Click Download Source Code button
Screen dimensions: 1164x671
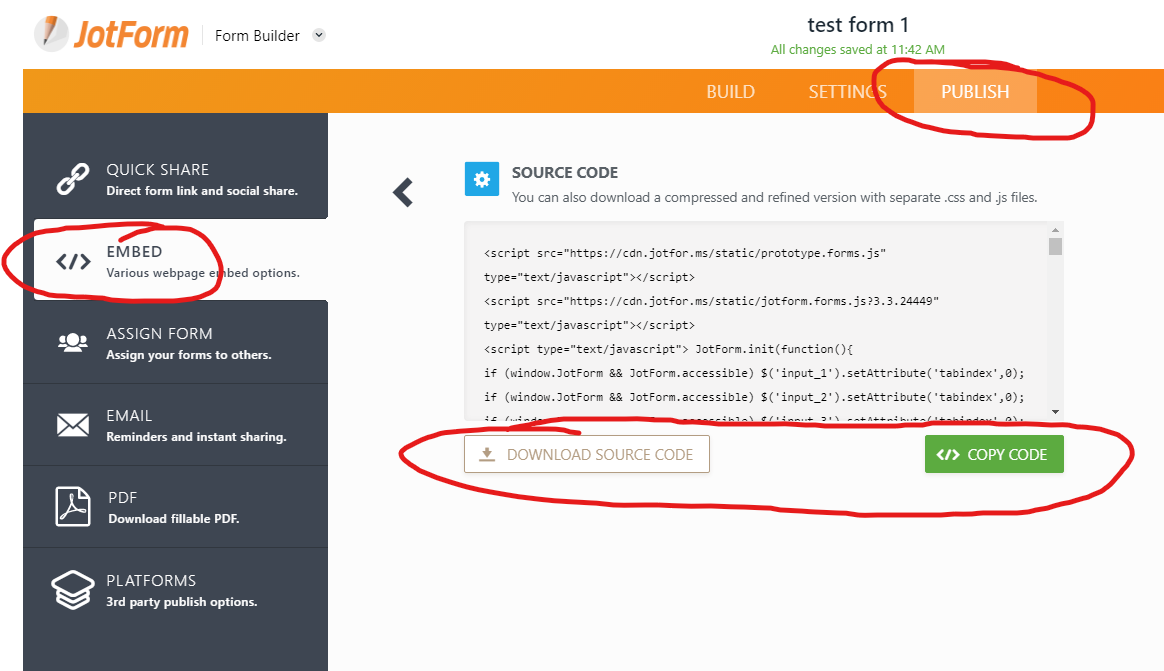click(x=586, y=454)
